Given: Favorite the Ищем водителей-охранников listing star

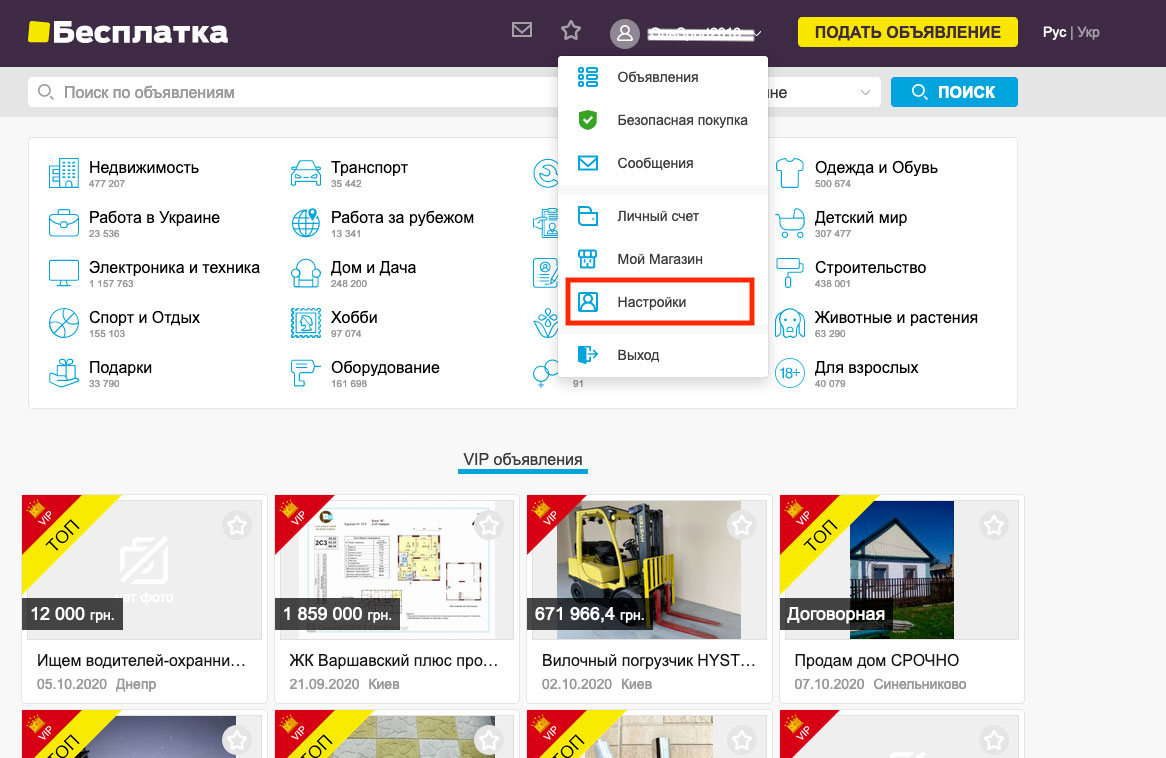Looking at the screenshot, I should pos(237,526).
